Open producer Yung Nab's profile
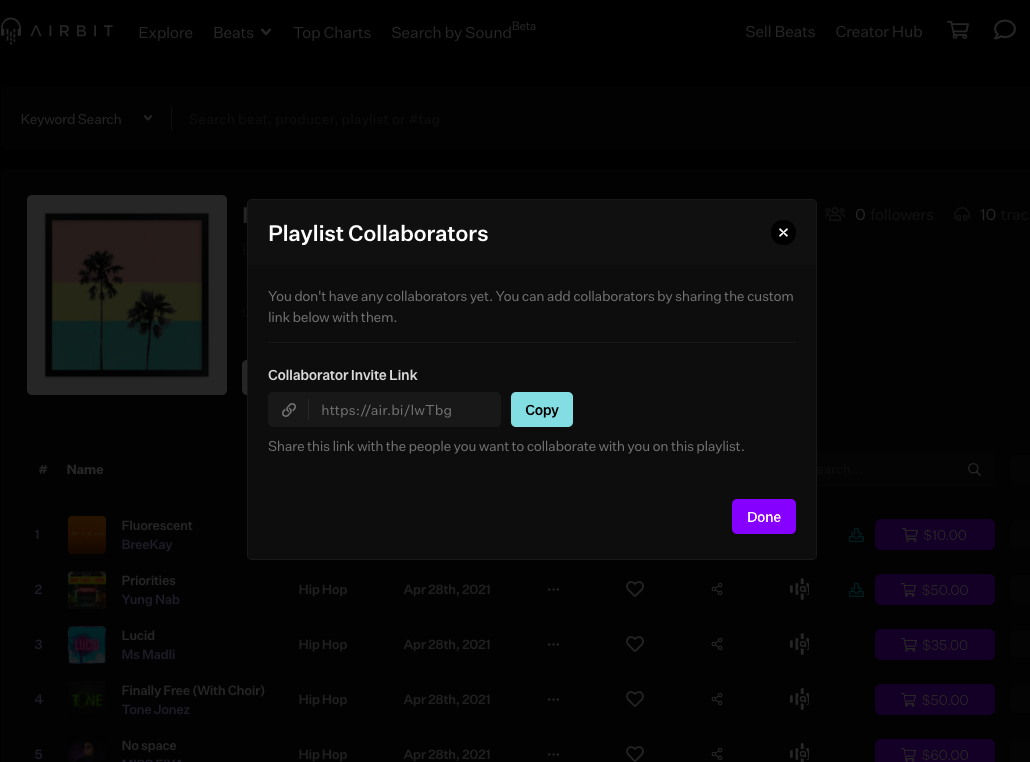The image size is (1030, 762). (x=150, y=600)
